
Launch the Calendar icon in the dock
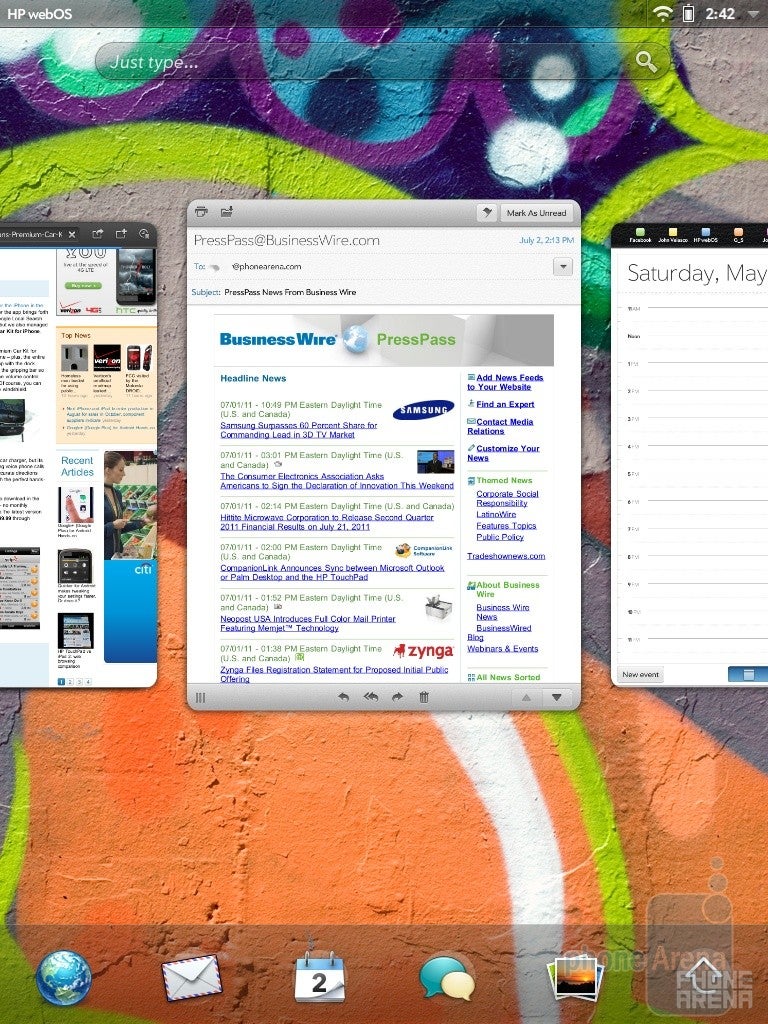[x=319, y=976]
